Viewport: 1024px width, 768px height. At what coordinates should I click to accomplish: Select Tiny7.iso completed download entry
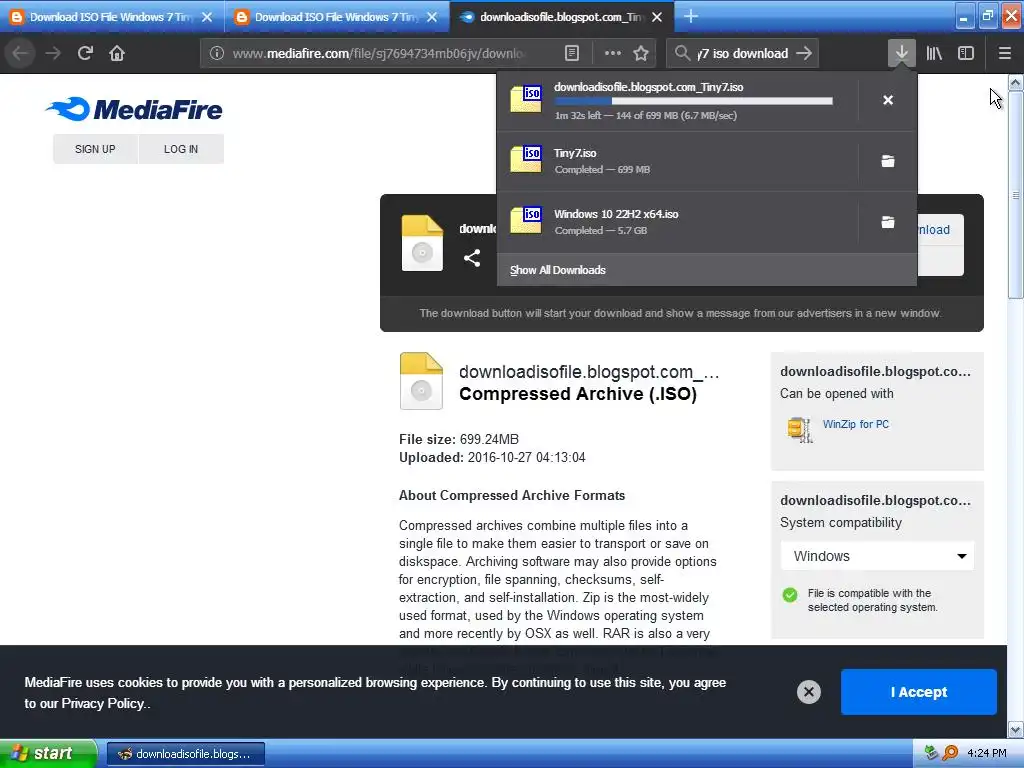[677, 161]
